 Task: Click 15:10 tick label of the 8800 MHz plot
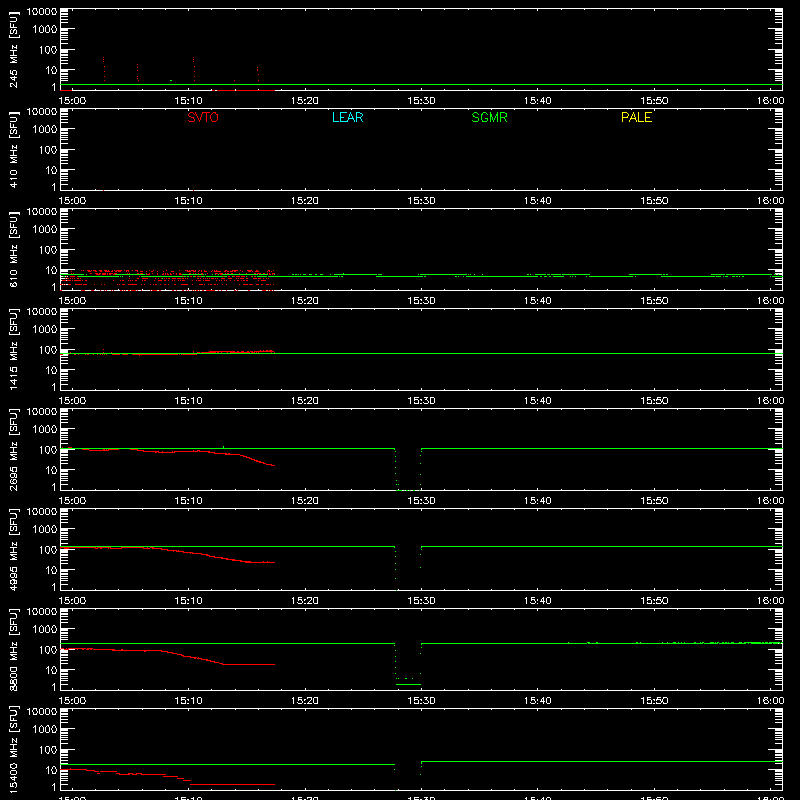188,701
